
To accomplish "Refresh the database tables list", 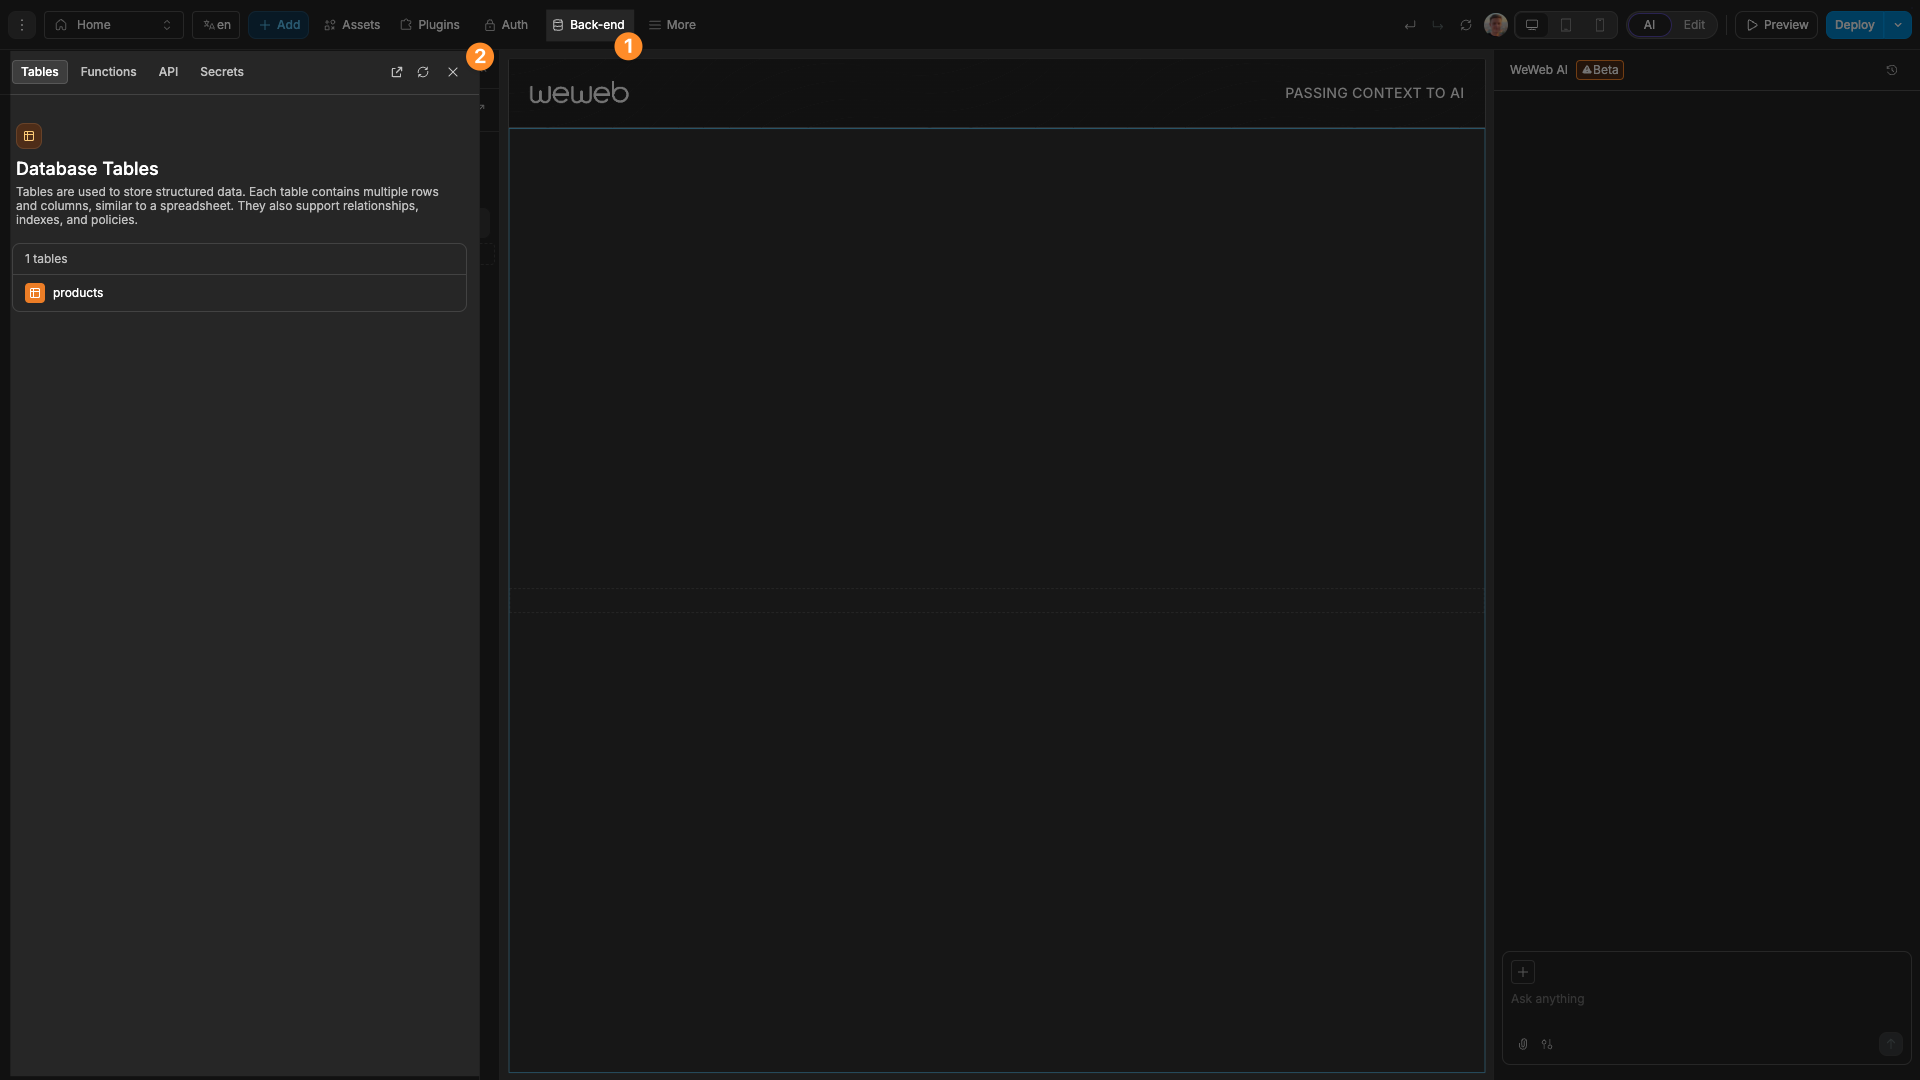I will click(423, 72).
